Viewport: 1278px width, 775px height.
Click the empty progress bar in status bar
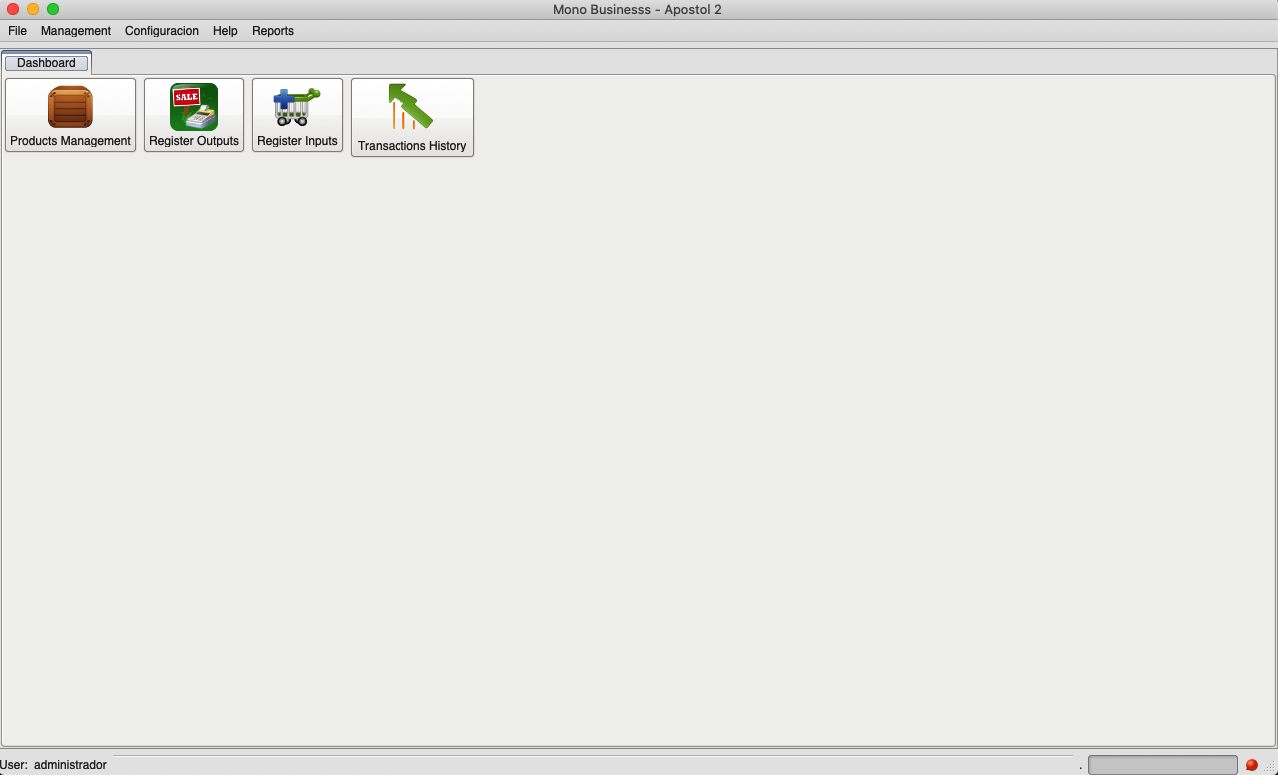(1162, 765)
